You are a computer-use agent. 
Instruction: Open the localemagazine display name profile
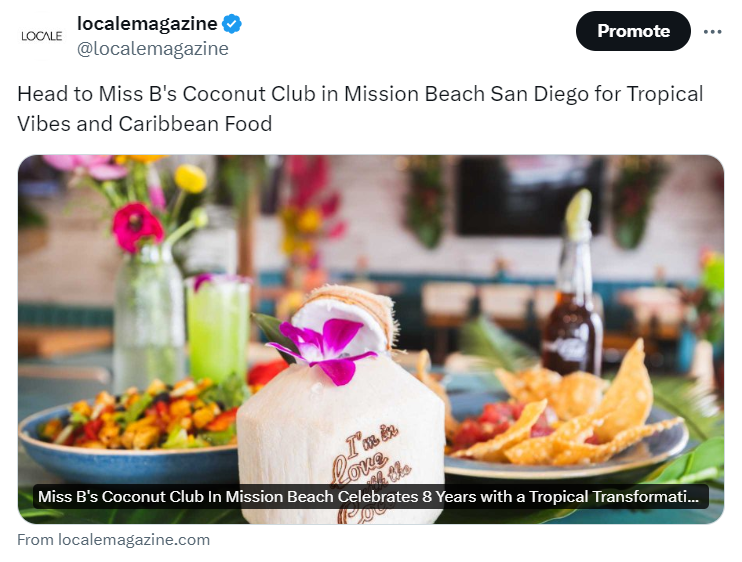pos(147,23)
